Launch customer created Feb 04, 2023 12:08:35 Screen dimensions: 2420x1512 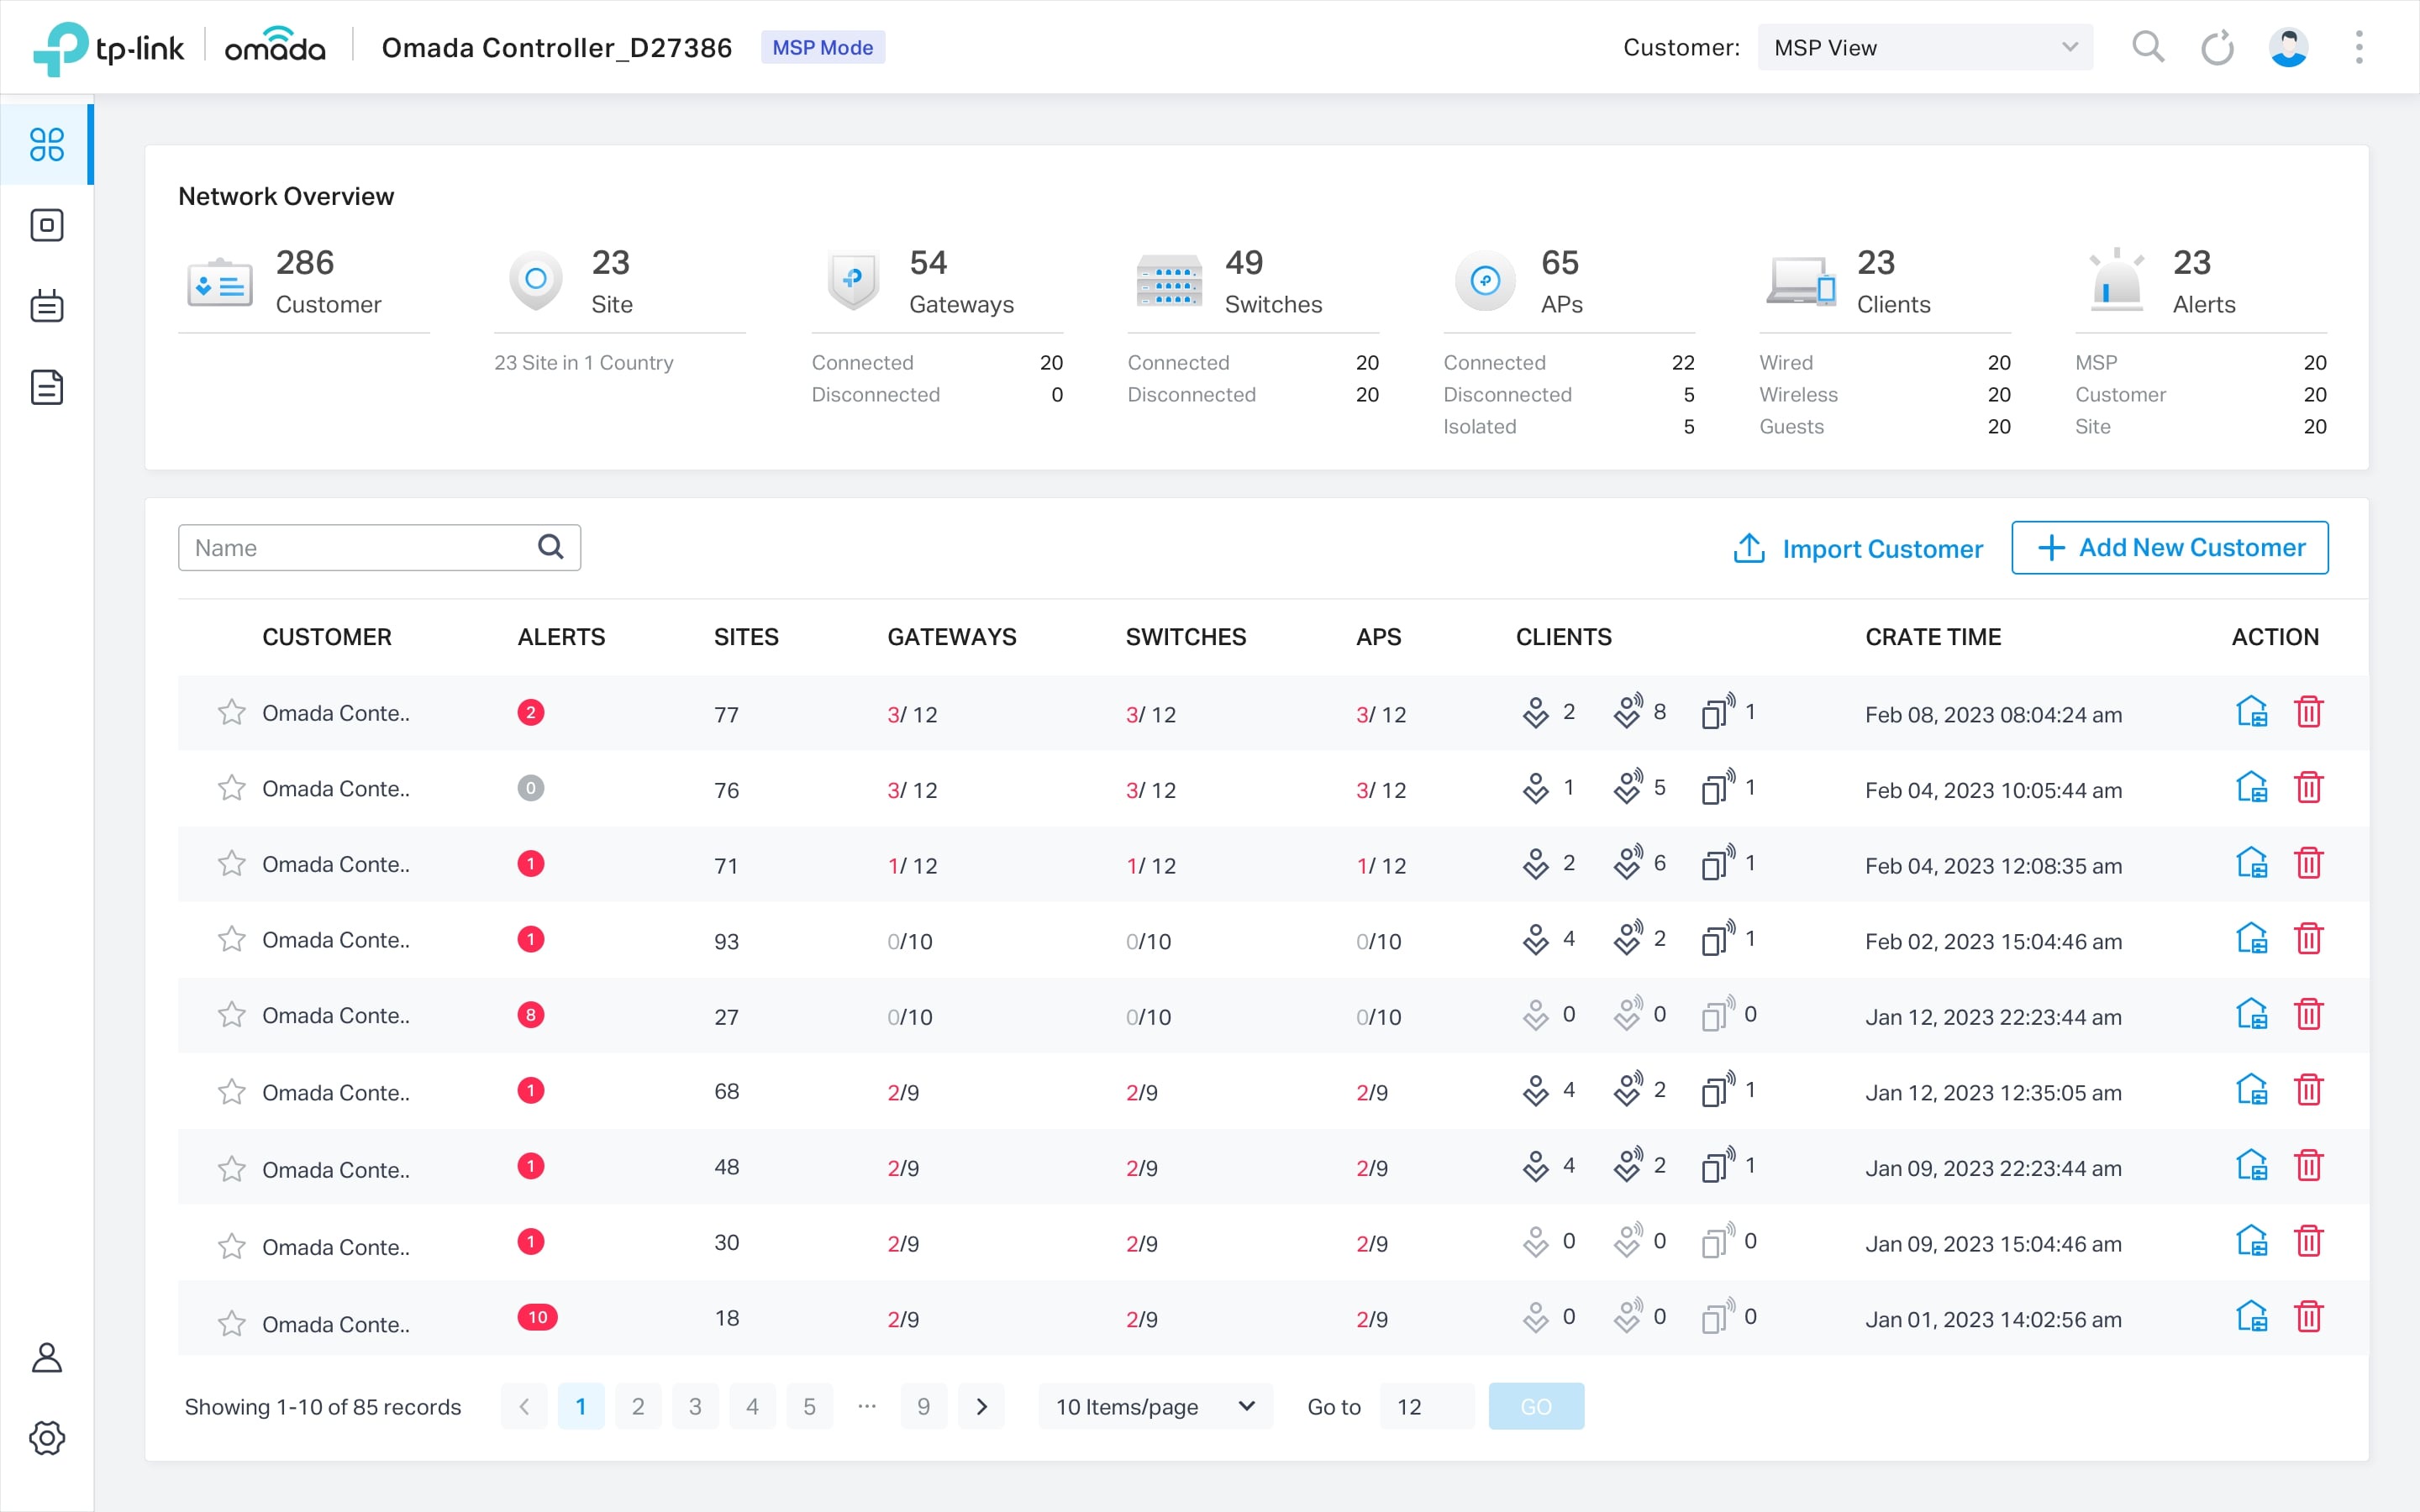[x=2252, y=863]
